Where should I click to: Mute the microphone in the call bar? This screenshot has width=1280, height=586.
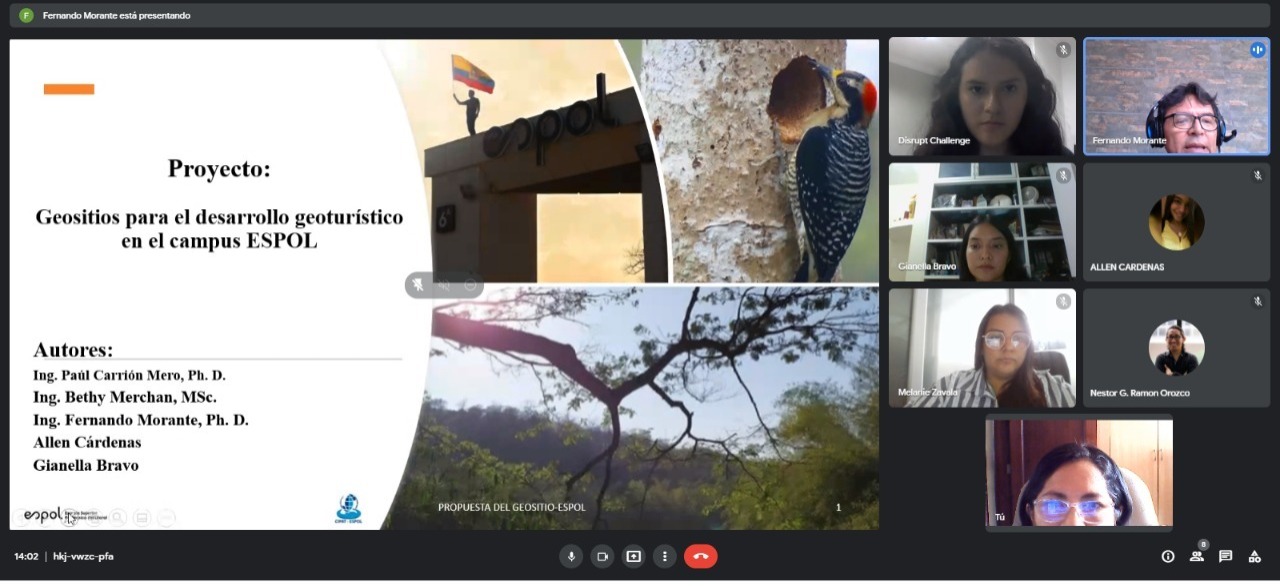(571, 556)
